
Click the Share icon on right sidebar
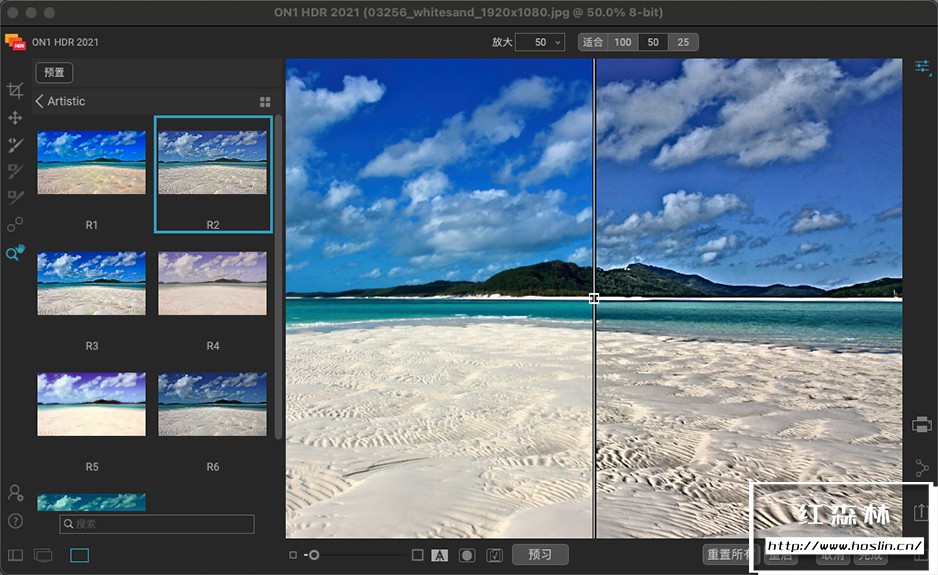coord(922,468)
